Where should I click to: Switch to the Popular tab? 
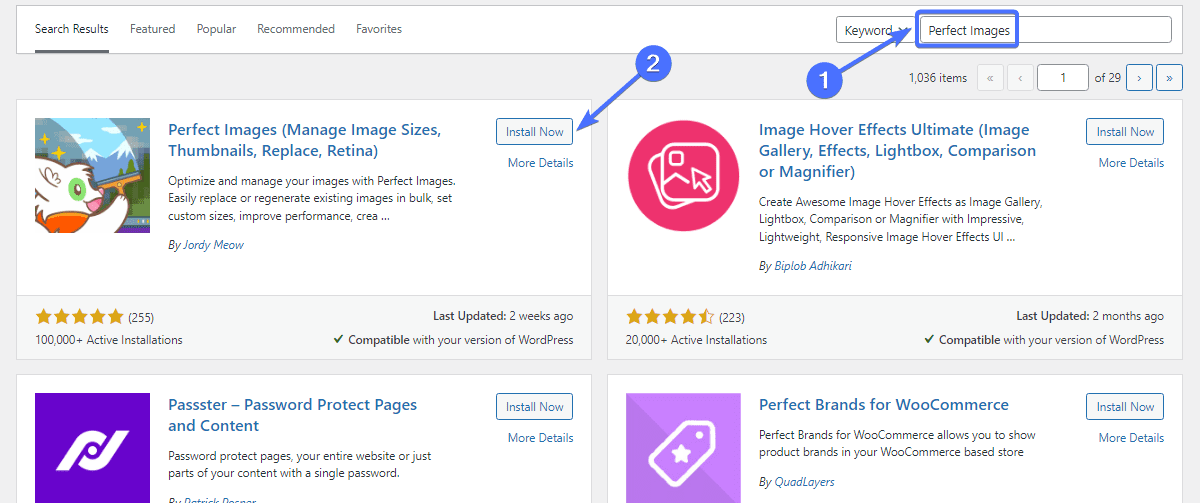tap(216, 29)
